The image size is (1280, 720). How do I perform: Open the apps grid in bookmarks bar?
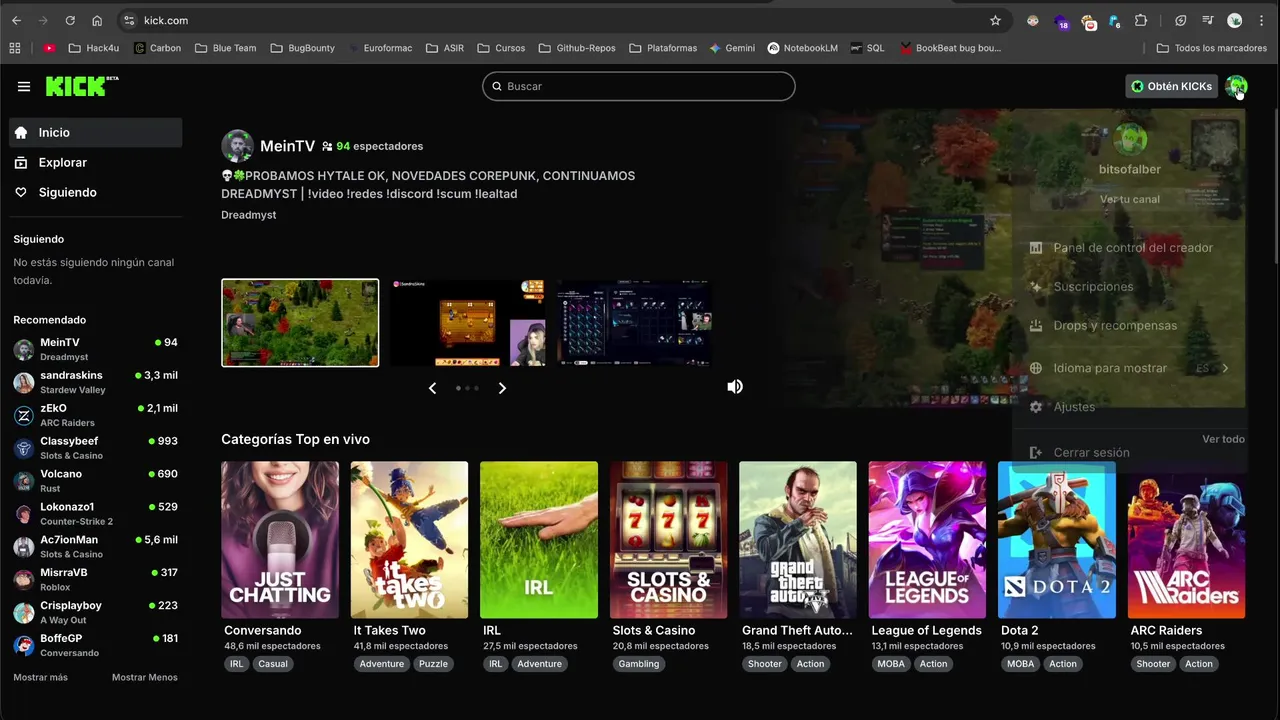pyautogui.click(x=14, y=48)
